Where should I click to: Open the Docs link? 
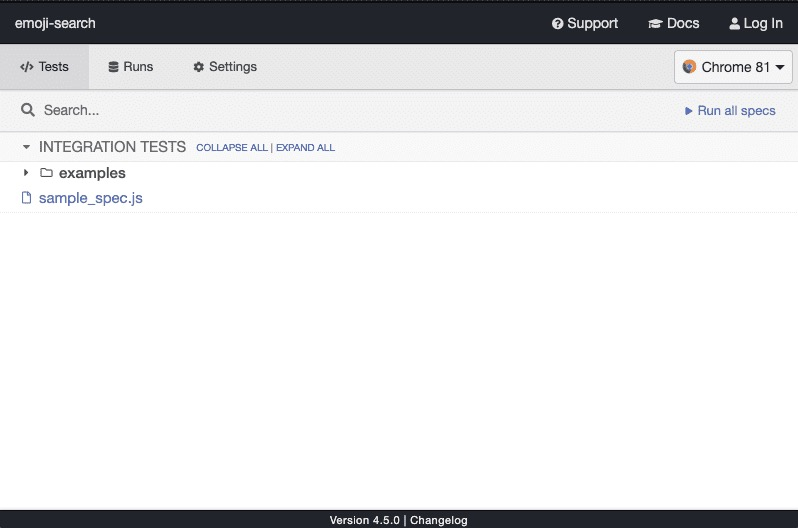pyautogui.click(x=673, y=23)
